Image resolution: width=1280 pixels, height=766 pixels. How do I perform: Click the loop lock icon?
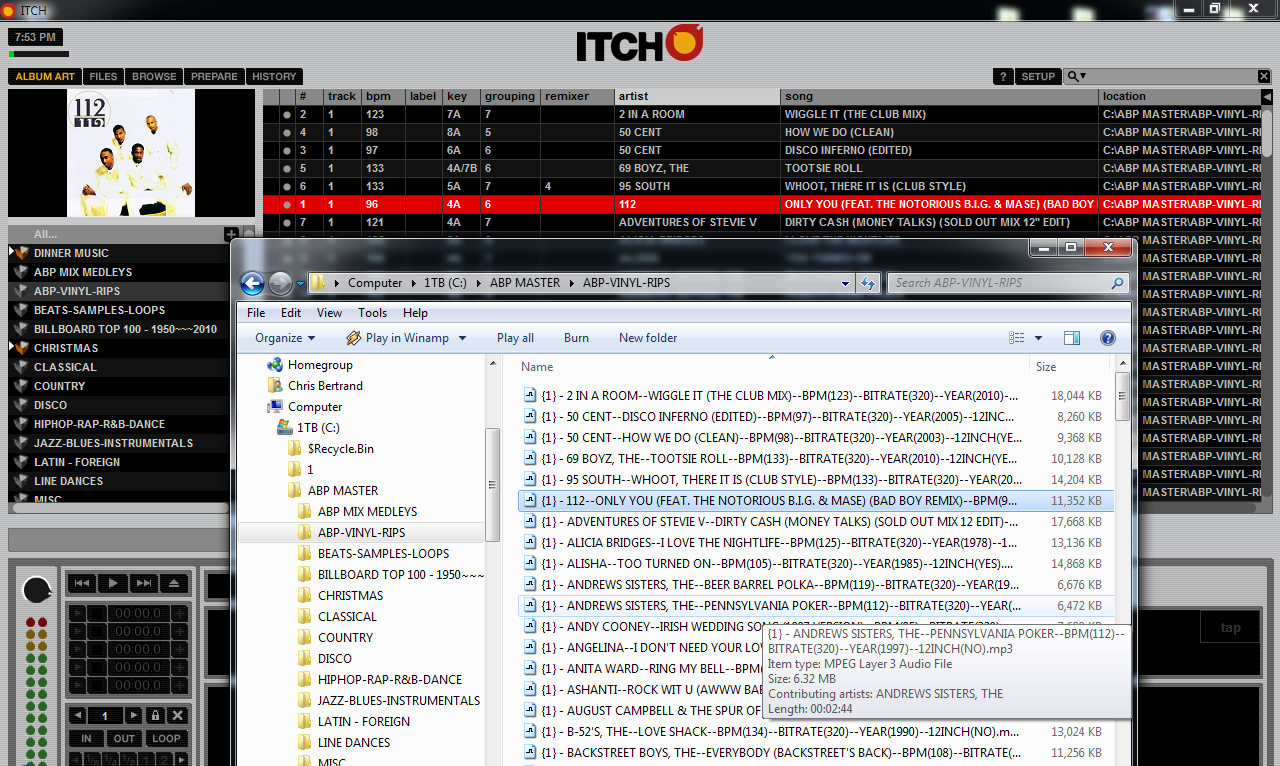(x=154, y=716)
